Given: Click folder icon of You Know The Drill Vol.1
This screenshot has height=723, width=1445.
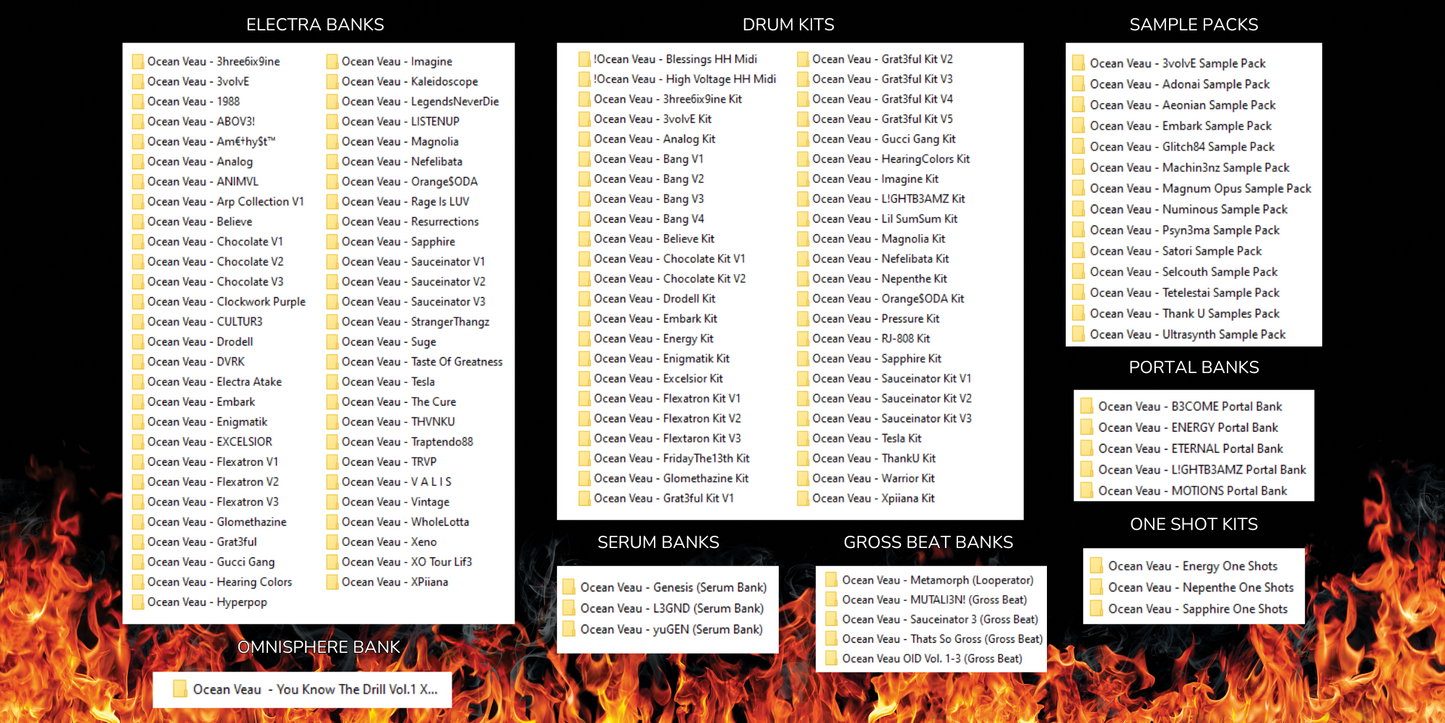Looking at the screenshot, I should click(180, 689).
